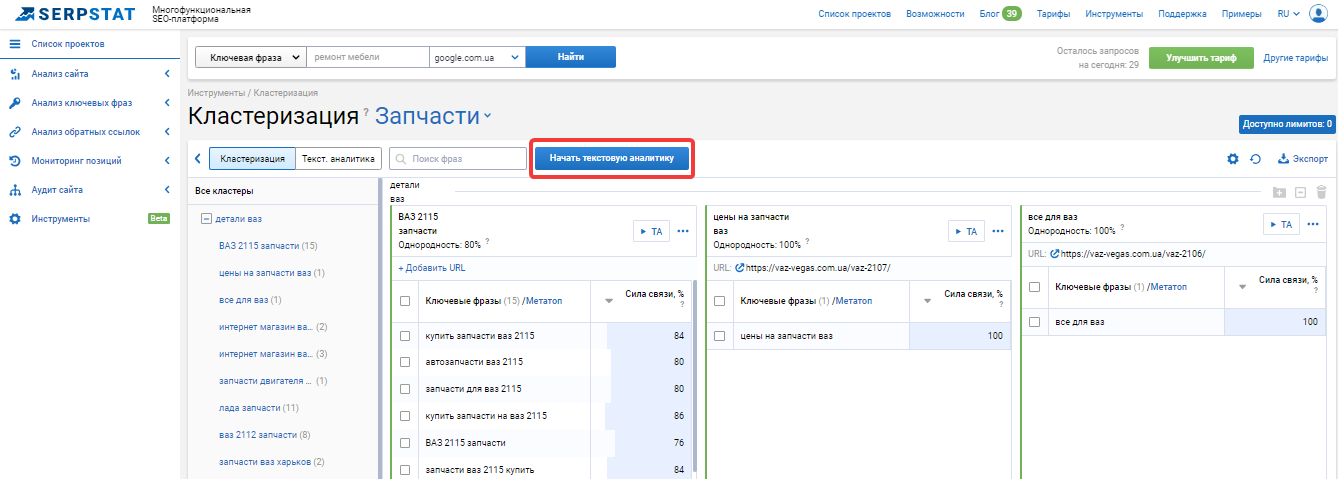The height and width of the screenshot is (479, 1338).
Task: Sort by Сила связи arrow in все для ваз table
Action: pyautogui.click(x=1243, y=287)
